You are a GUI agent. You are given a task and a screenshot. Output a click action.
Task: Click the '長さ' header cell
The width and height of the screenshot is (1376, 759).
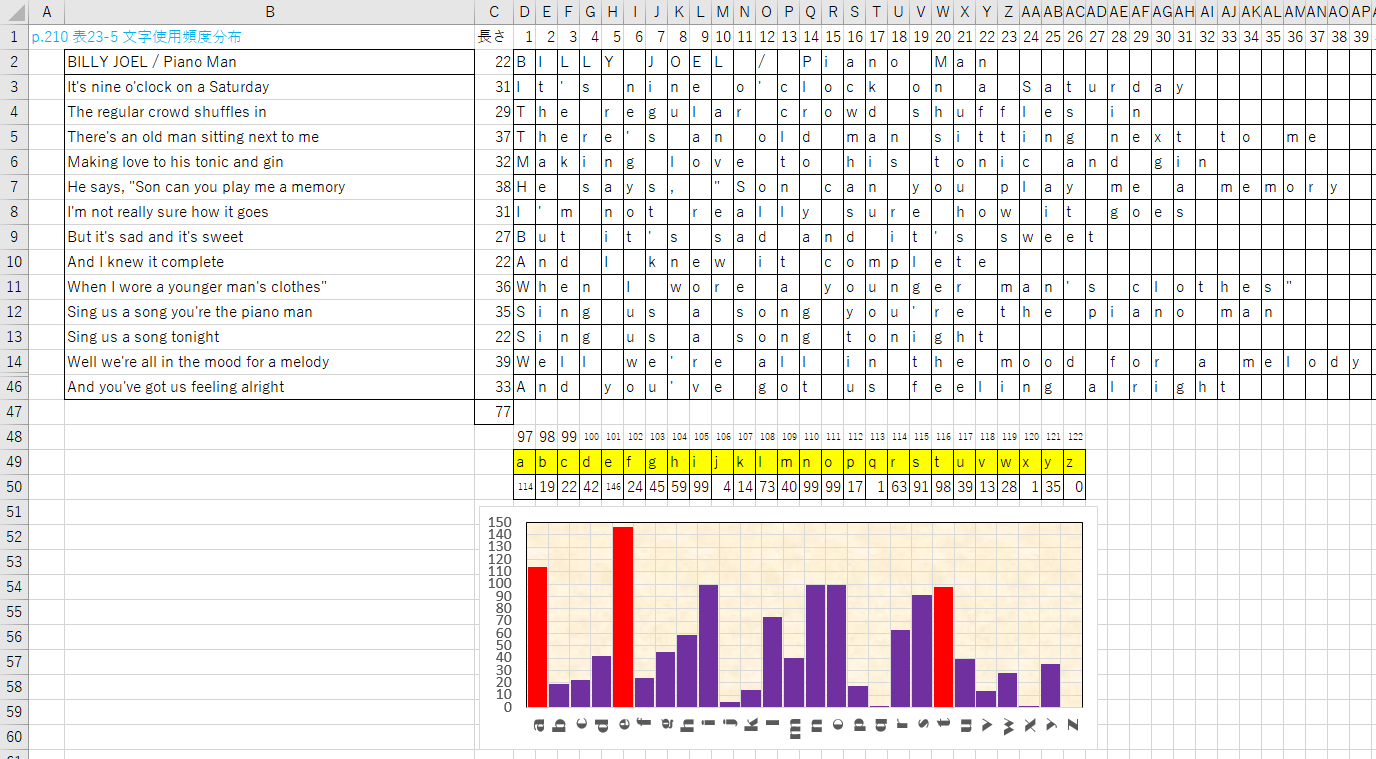click(493, 37)
